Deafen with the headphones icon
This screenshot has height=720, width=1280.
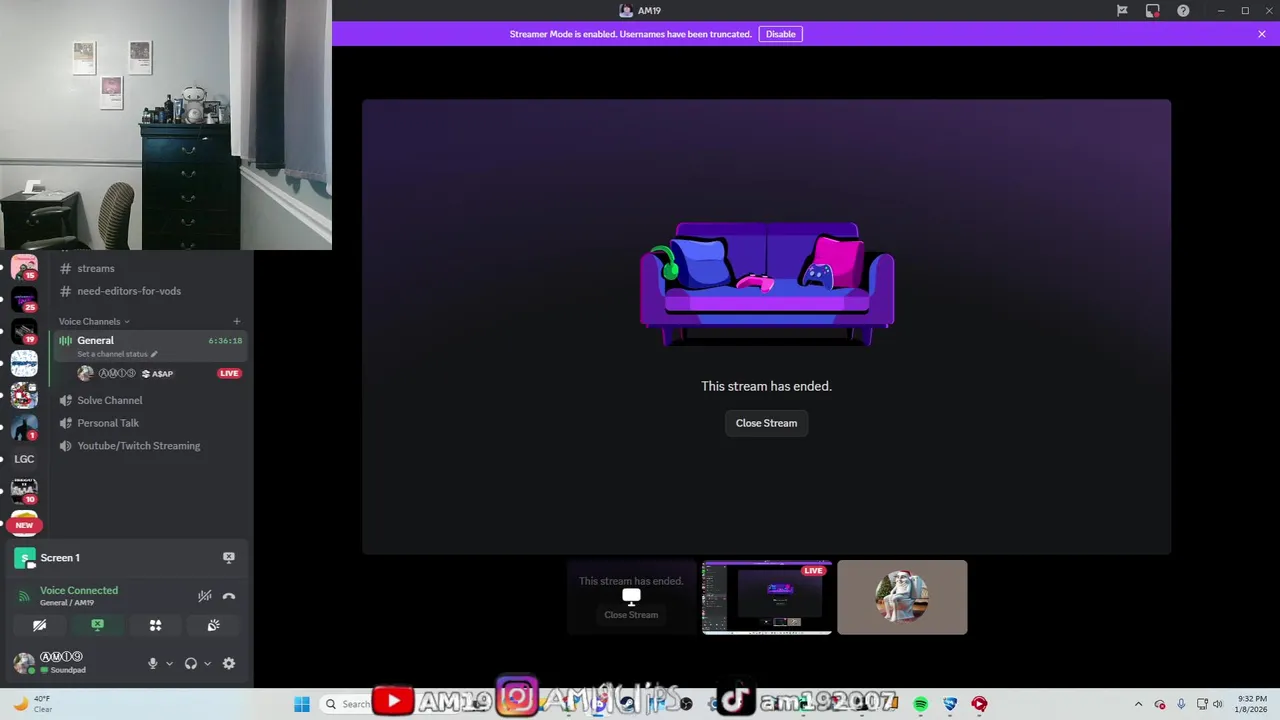click(x=191, y=663)
